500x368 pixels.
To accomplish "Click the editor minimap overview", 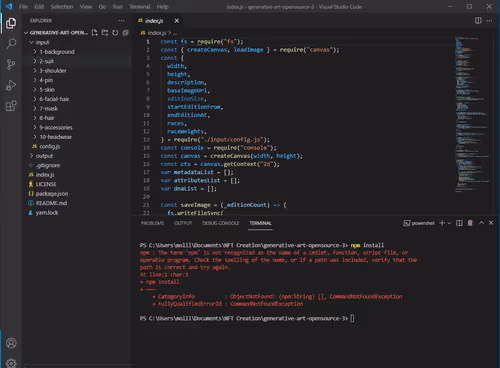I will [x=472, y=115].
